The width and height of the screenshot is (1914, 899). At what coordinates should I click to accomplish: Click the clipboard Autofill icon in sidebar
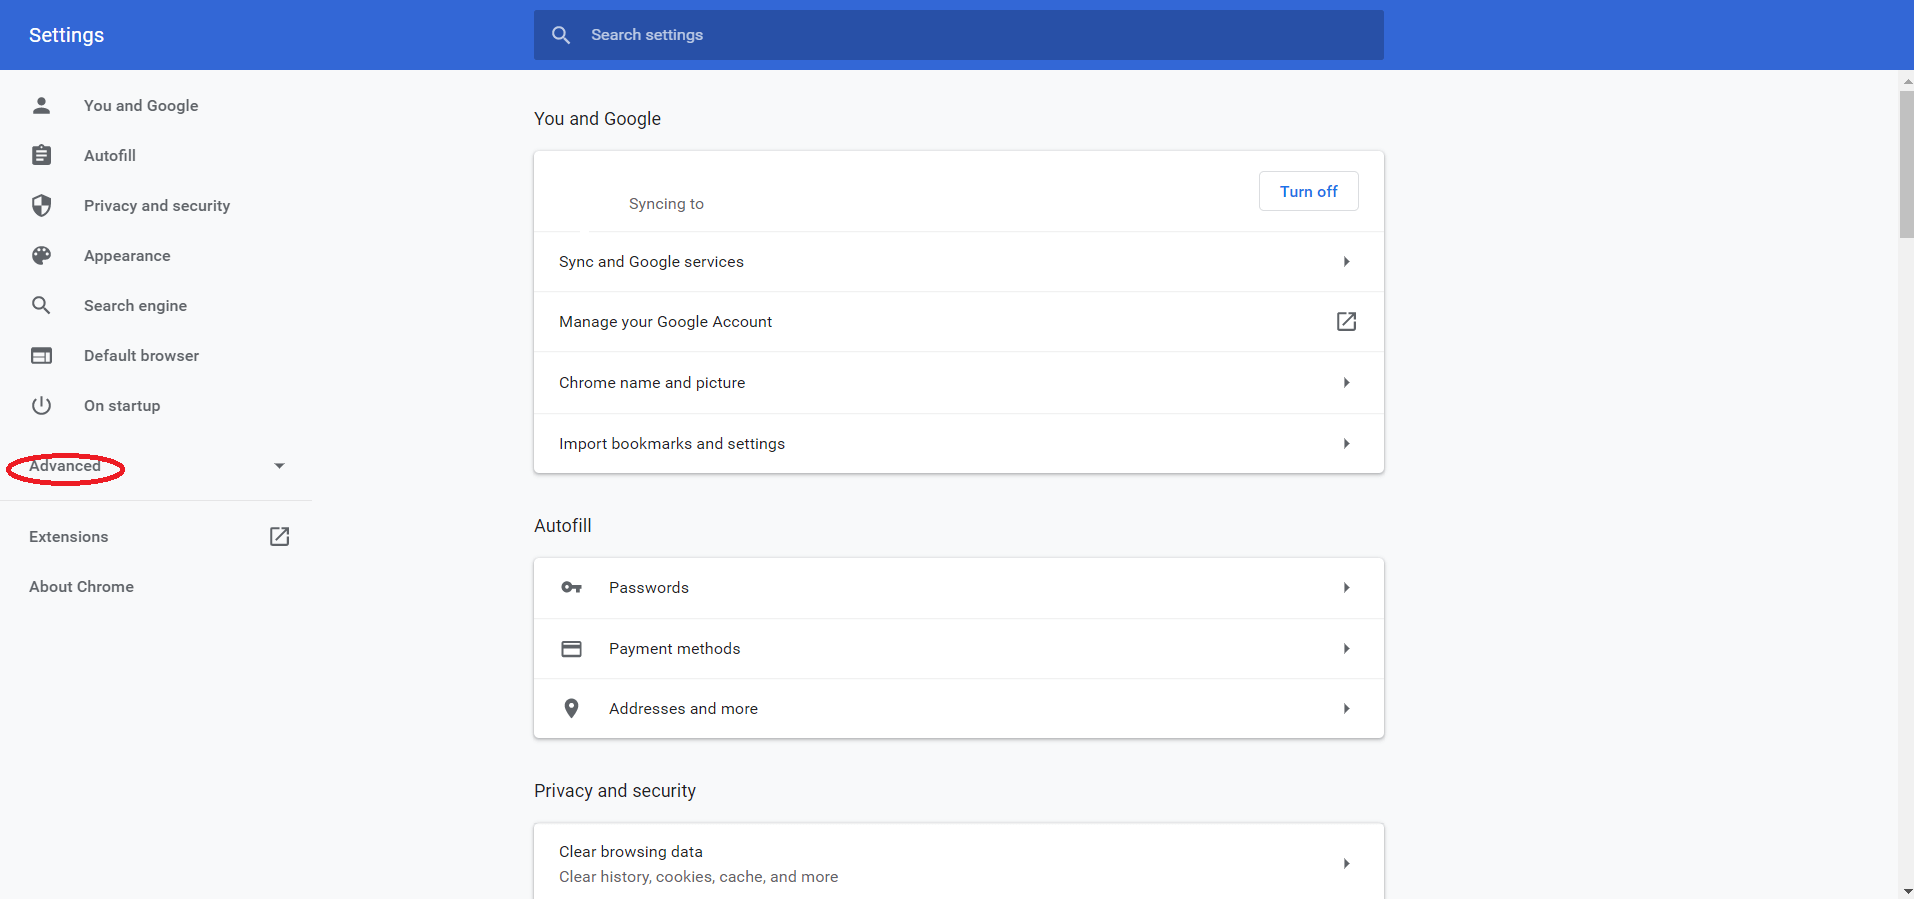[x=41, y=155]
